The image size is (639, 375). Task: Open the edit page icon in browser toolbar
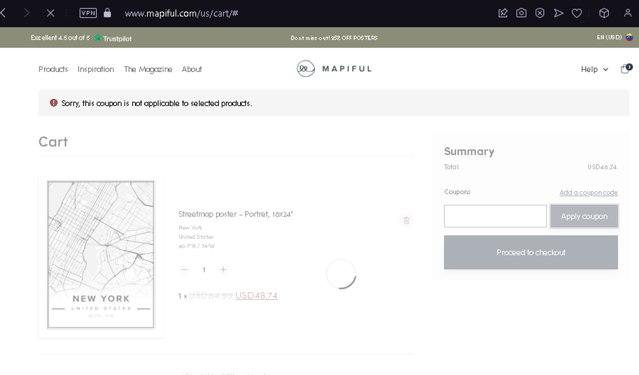[x=503, y=13]
